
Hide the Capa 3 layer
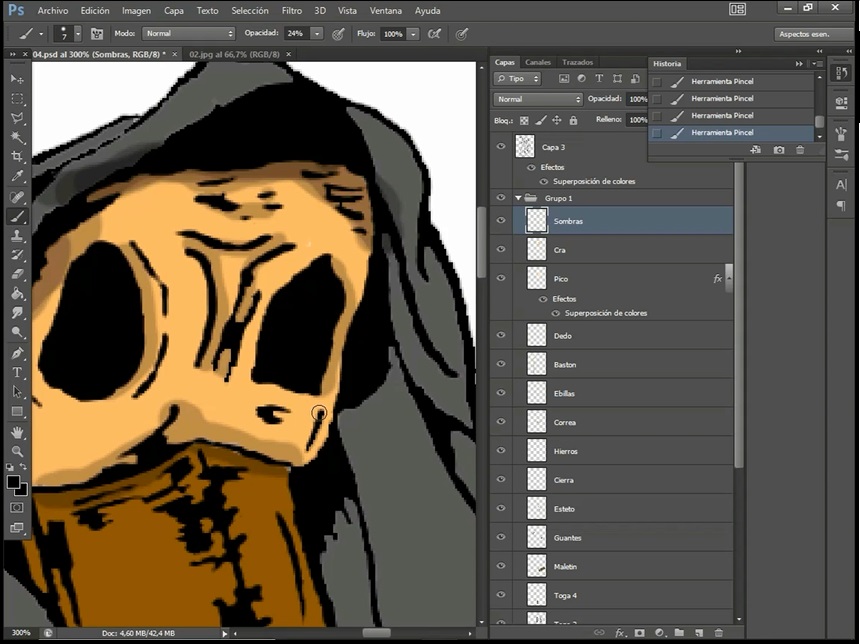point(501,146)
